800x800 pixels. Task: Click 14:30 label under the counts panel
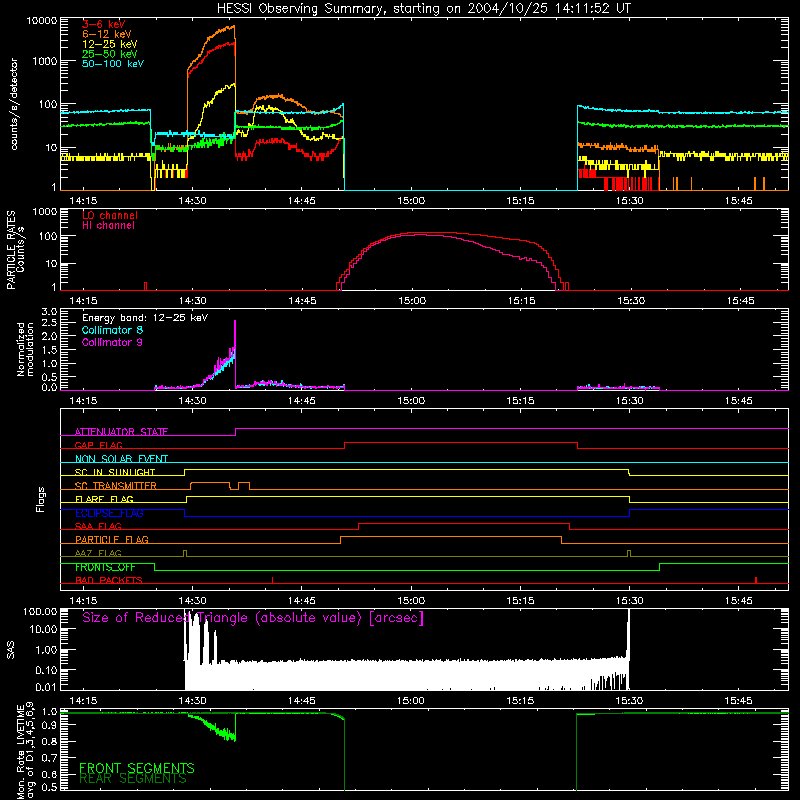click(193, 201)
